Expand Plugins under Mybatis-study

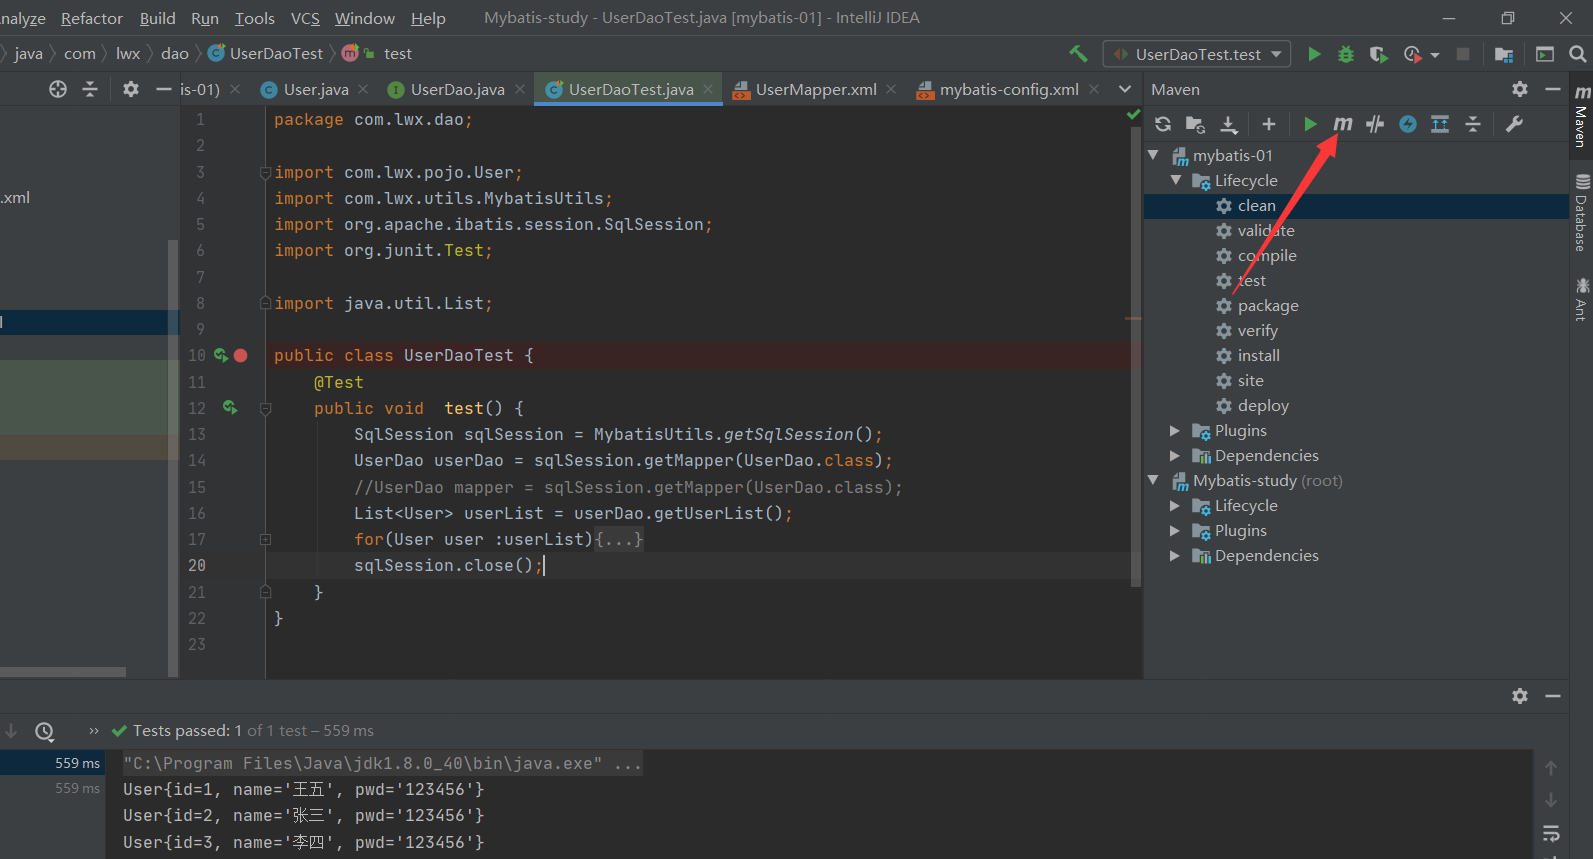coord(1175,530)
